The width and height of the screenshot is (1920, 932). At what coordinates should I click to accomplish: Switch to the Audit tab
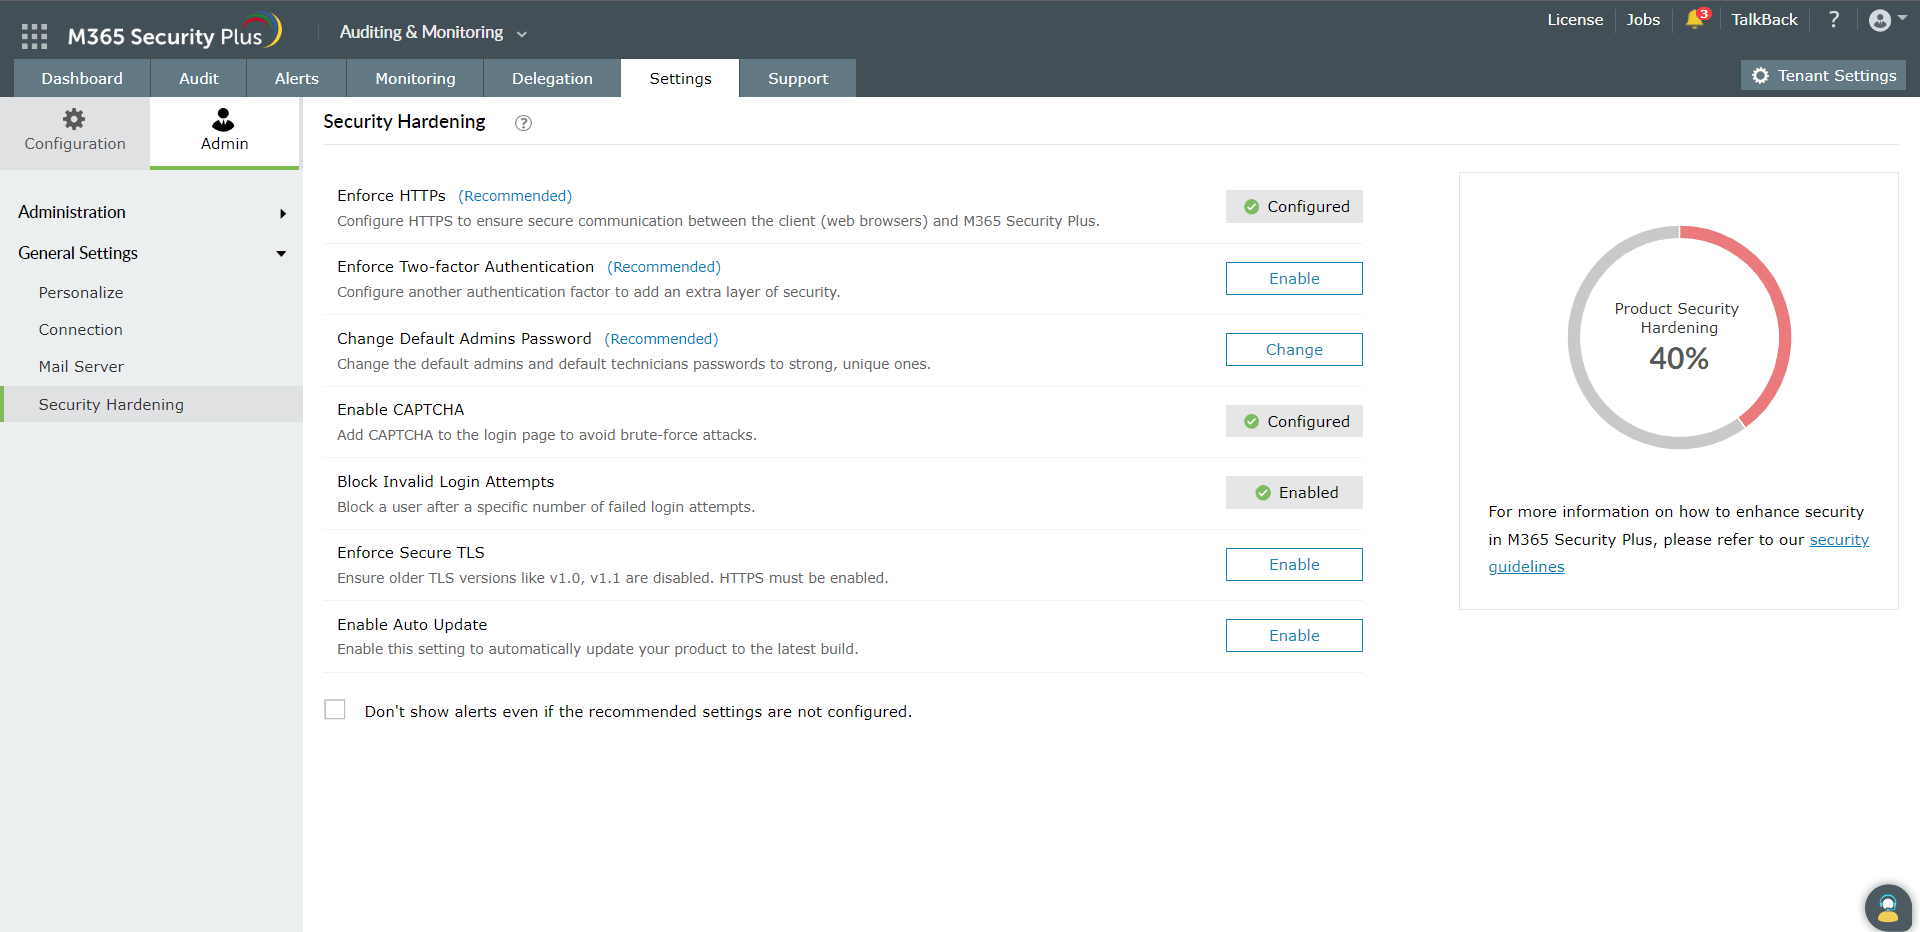pos(199,78)
